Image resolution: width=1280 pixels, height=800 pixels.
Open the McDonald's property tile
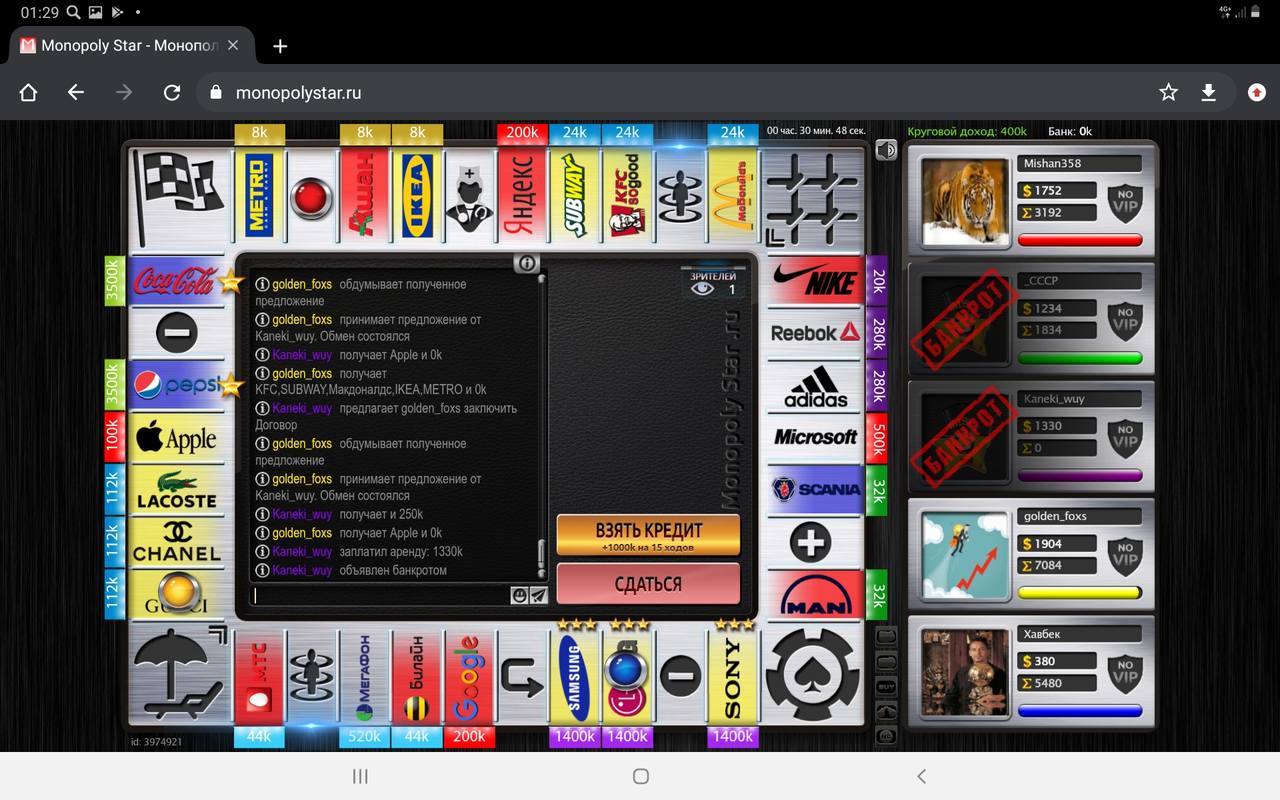pyautogui.click(x=733, y=196)
